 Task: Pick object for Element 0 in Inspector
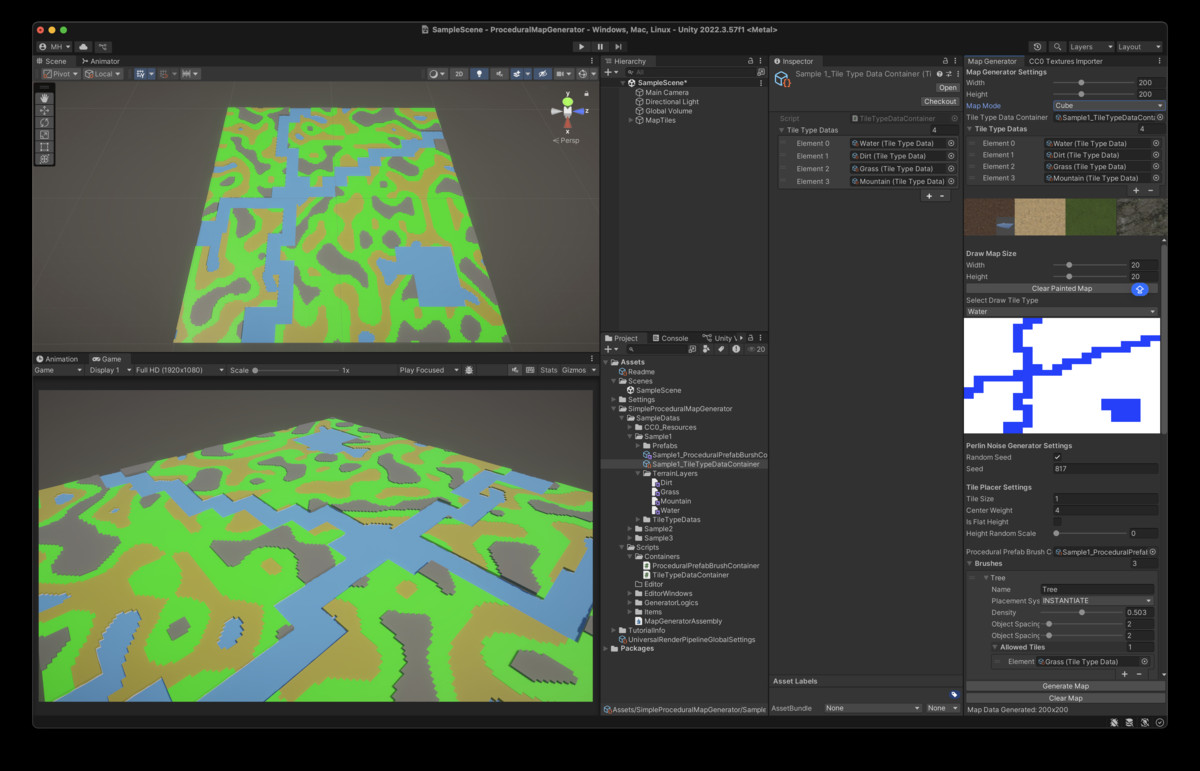pos(951,143)
